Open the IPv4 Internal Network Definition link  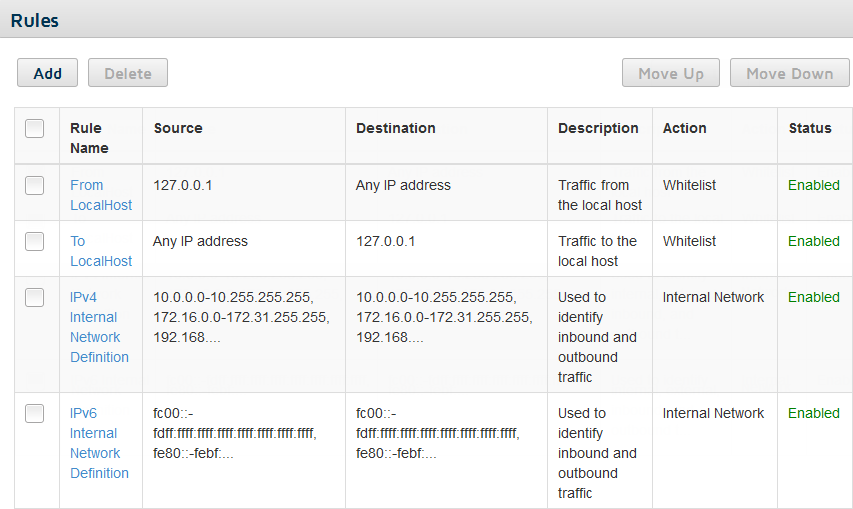point(99,327)
